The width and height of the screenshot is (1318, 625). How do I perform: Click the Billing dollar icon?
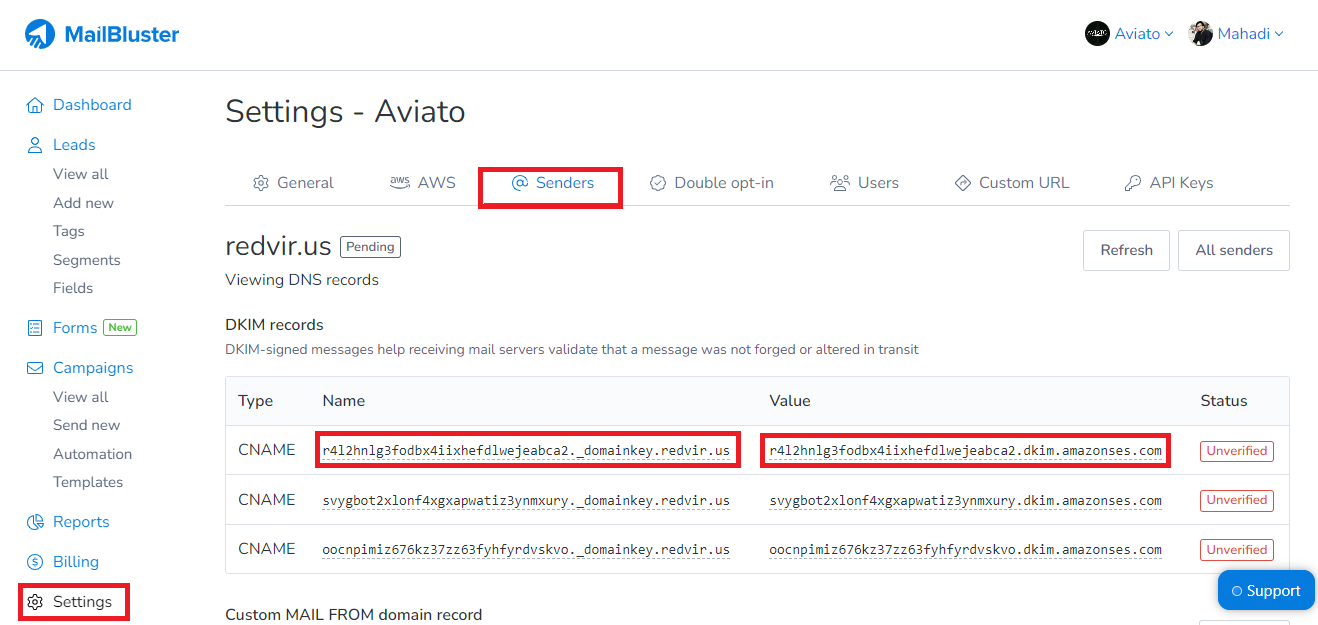pos(35,562)
